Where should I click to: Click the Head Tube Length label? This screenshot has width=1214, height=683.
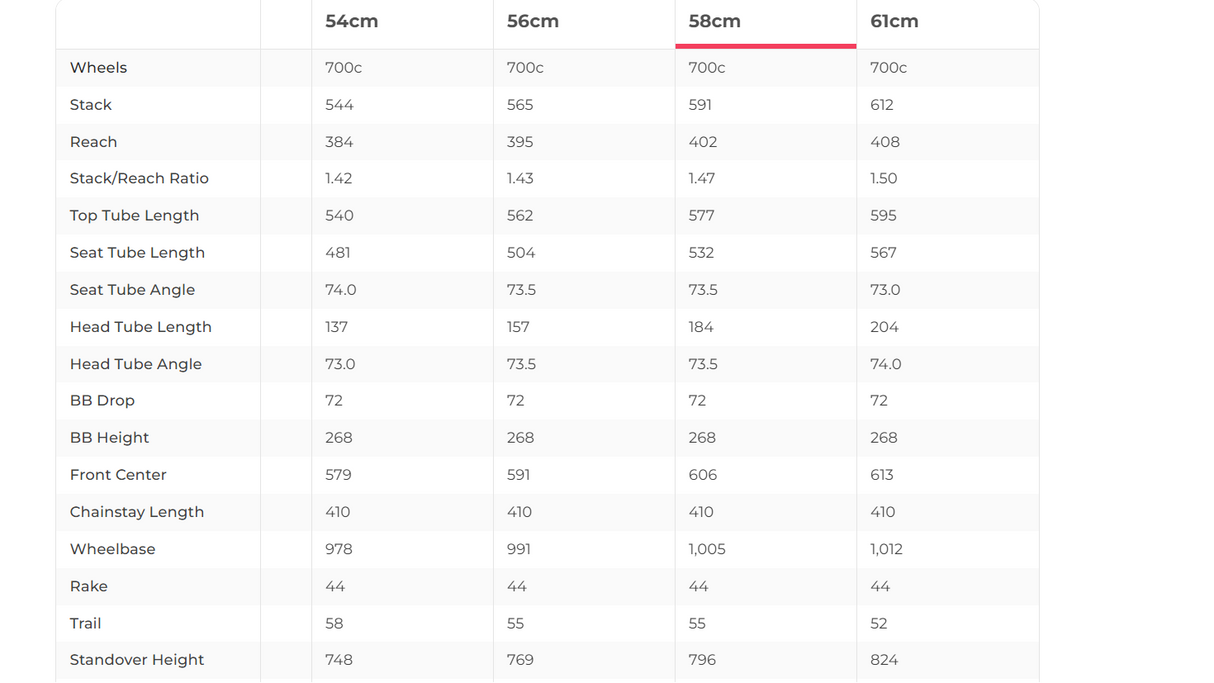(x=141, y=327)
